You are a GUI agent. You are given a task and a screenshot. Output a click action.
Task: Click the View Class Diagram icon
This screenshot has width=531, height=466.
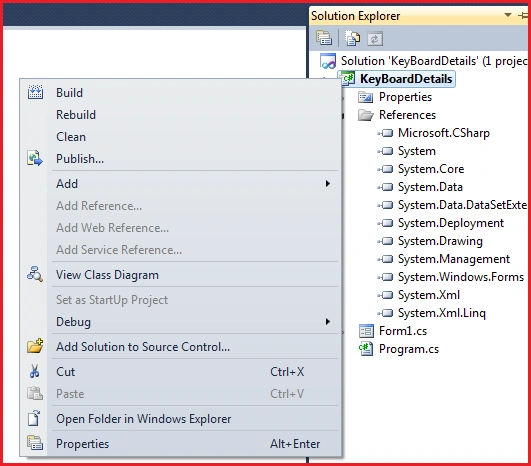coord(35,274)
